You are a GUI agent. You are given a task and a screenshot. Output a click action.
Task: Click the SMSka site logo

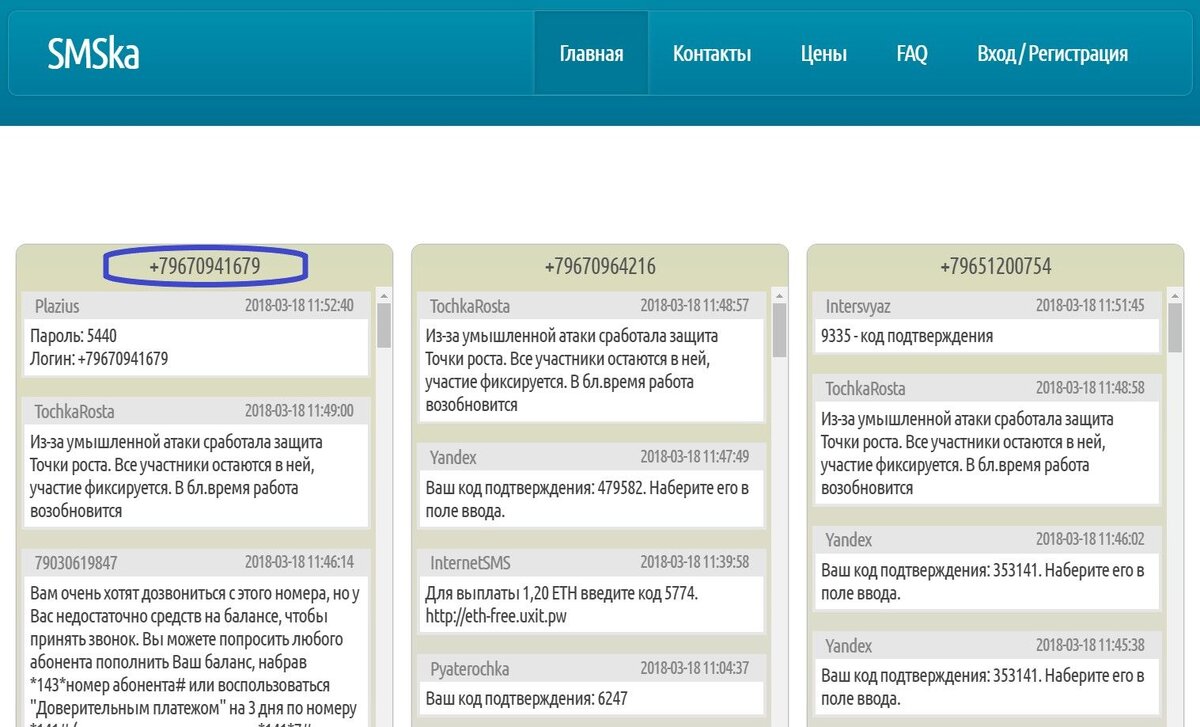93,54
